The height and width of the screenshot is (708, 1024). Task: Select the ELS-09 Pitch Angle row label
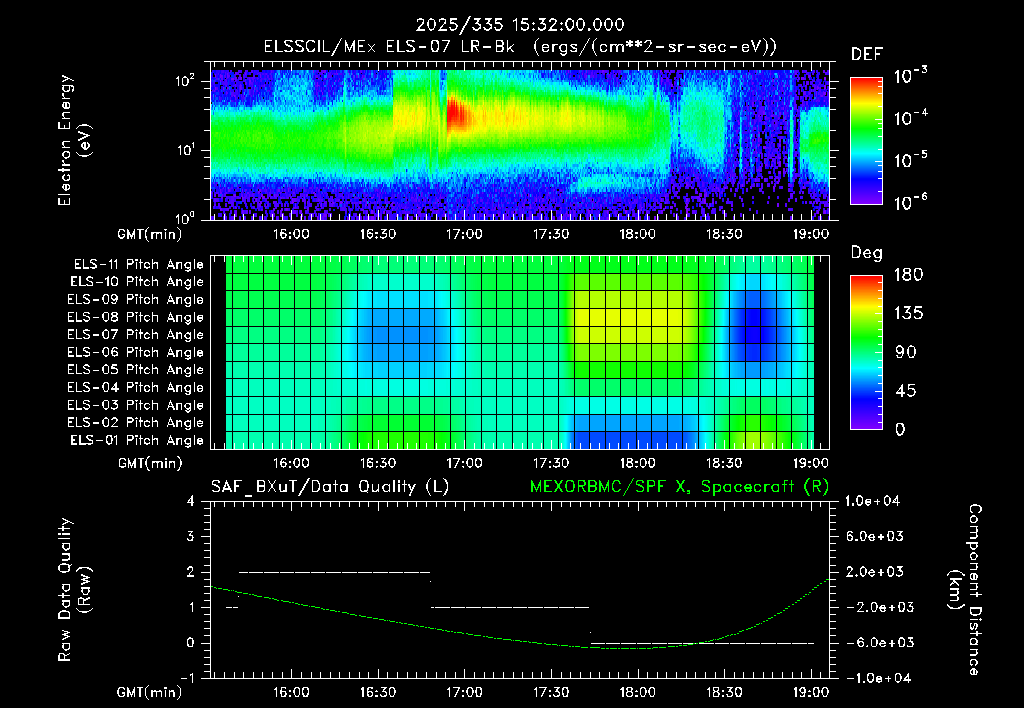[135, 300]
